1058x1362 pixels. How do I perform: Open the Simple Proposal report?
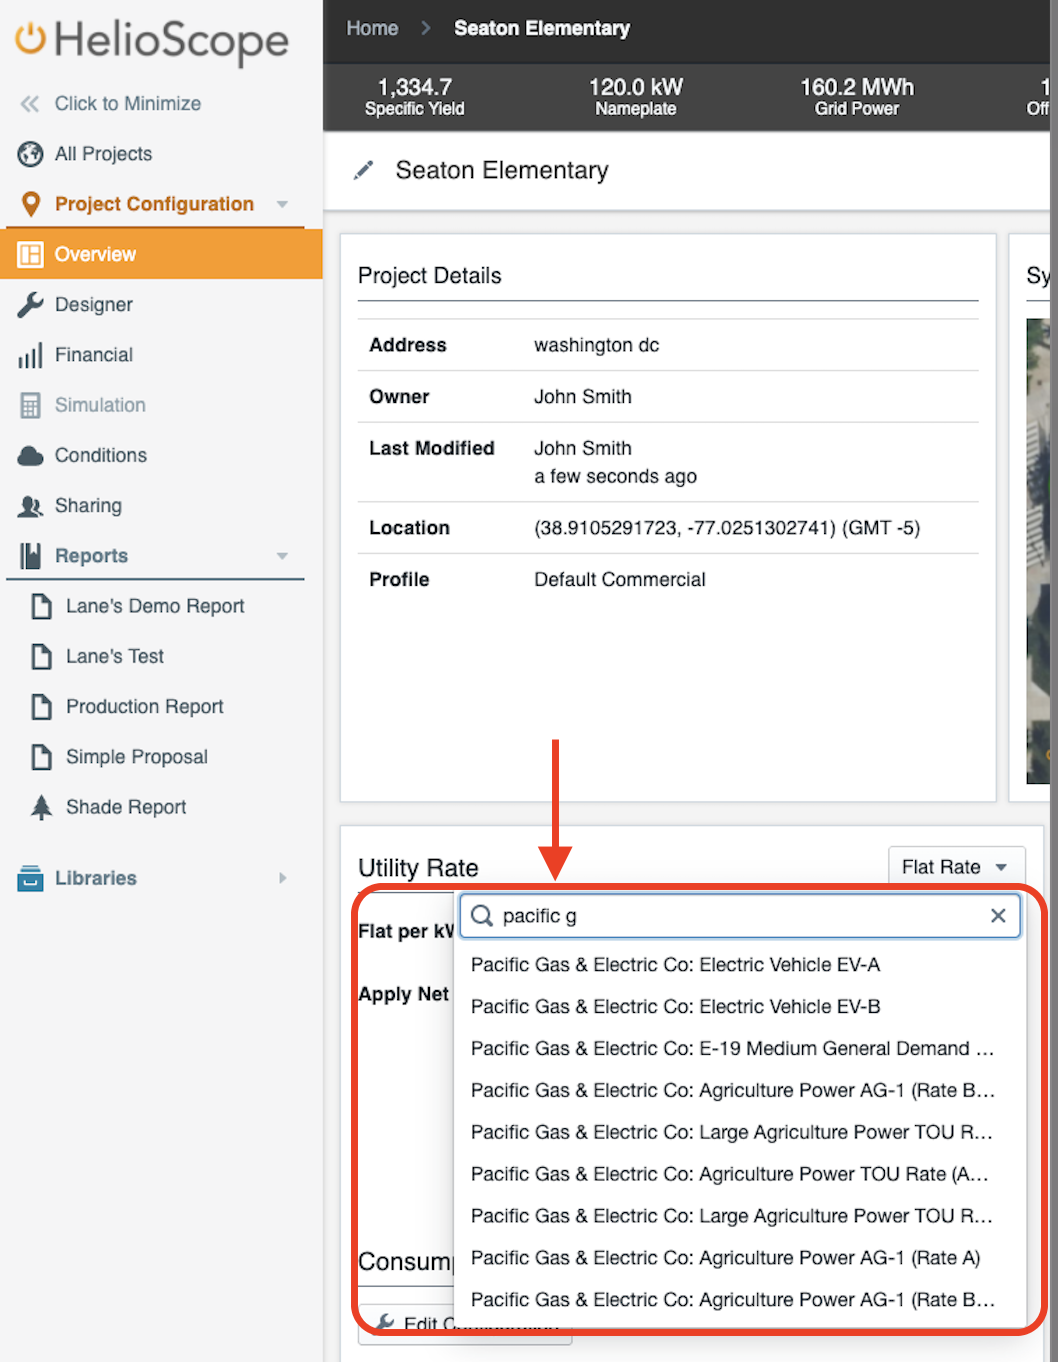pyautogui.click(x=137, y=757)
